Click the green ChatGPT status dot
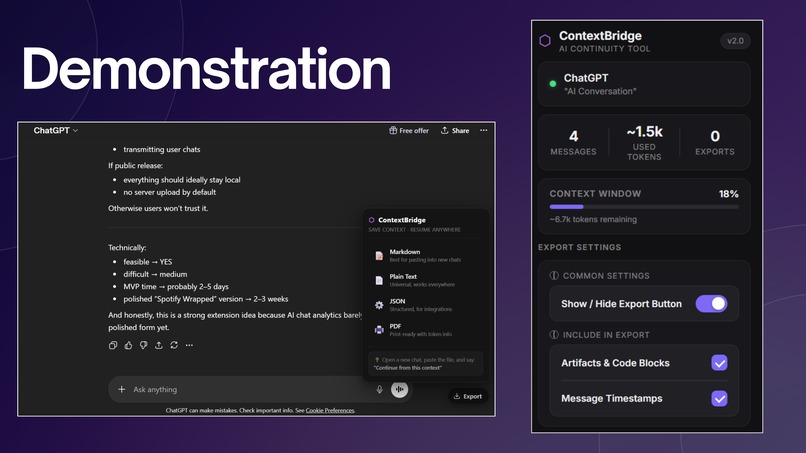 pos(553,84)
